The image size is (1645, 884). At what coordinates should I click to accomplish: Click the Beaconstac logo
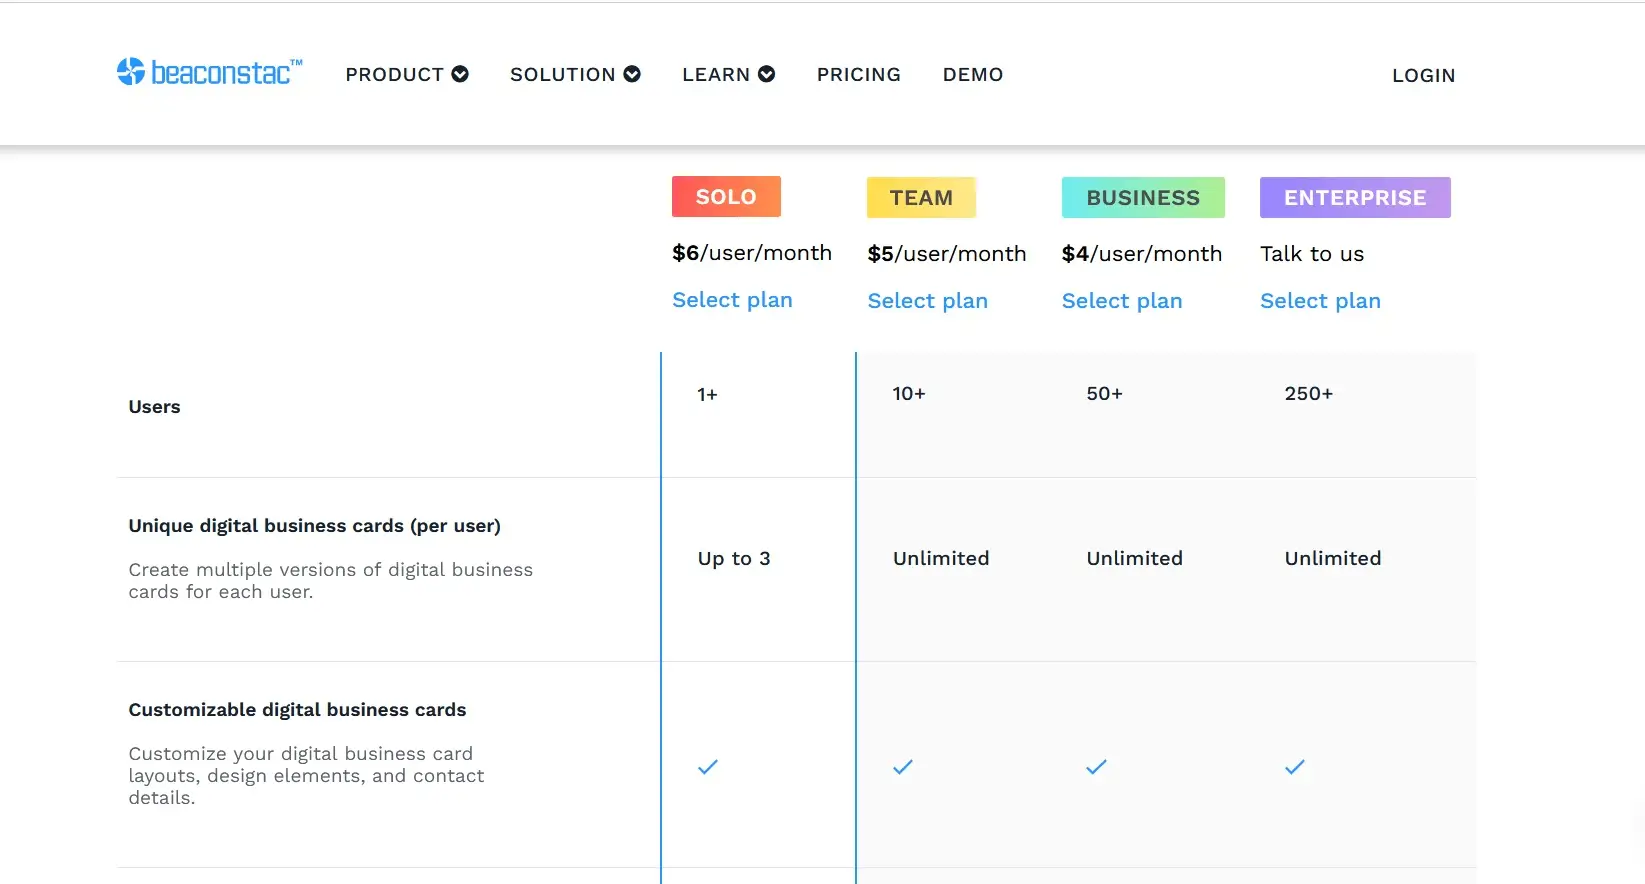[209, 72]
